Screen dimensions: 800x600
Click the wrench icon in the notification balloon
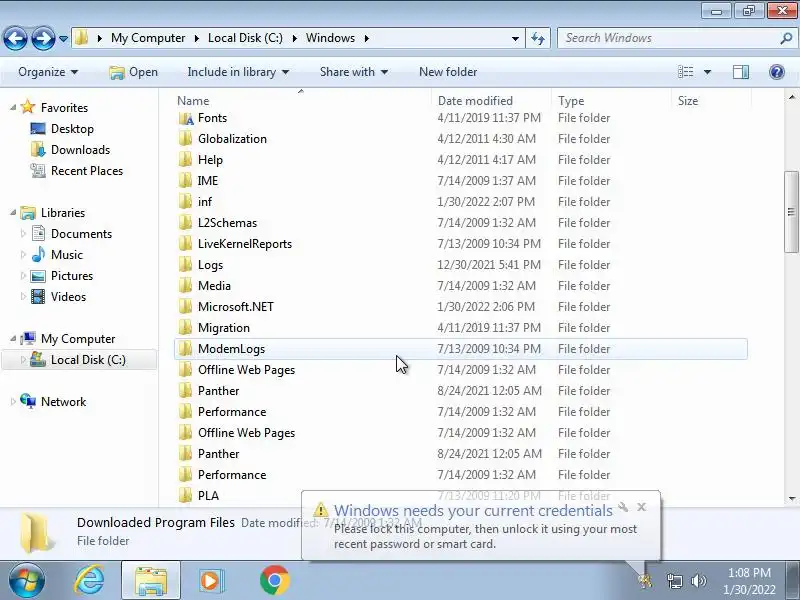[x=623, y=507]
